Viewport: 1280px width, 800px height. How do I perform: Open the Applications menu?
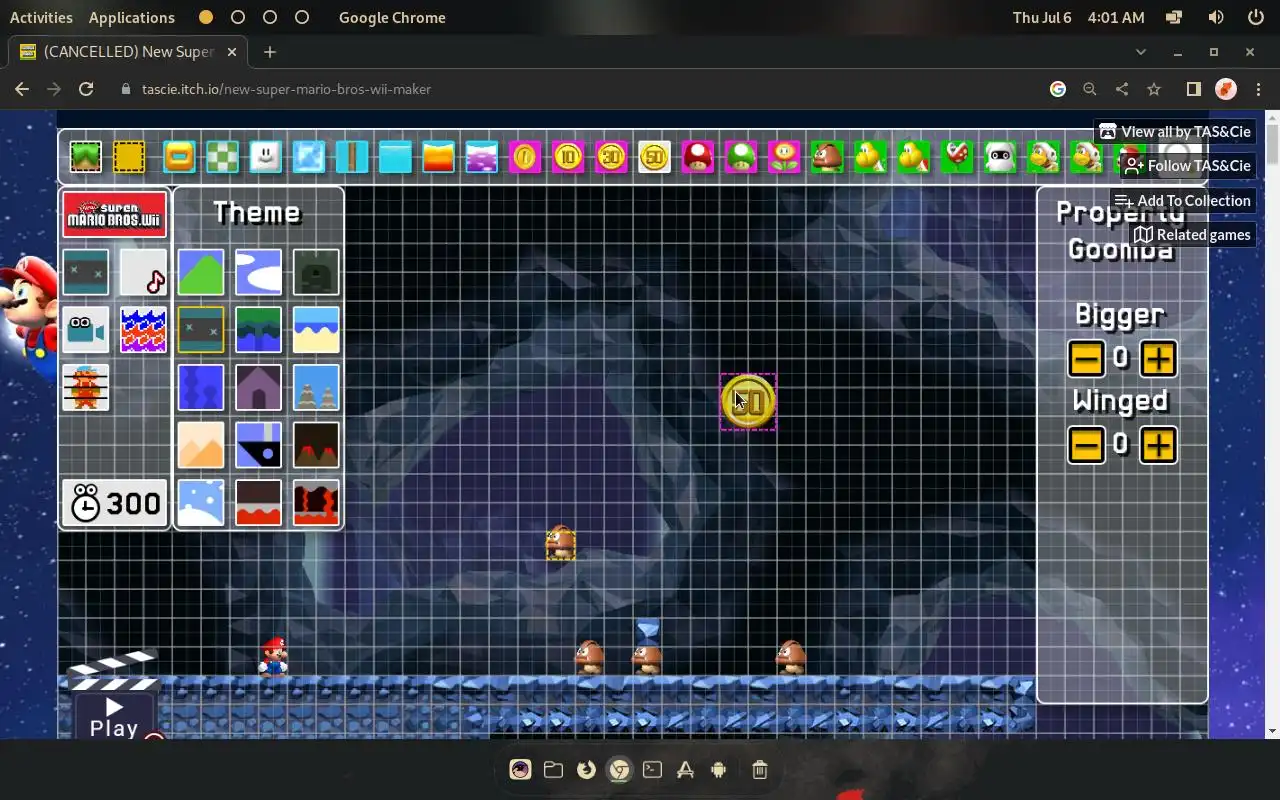[131, 17]
